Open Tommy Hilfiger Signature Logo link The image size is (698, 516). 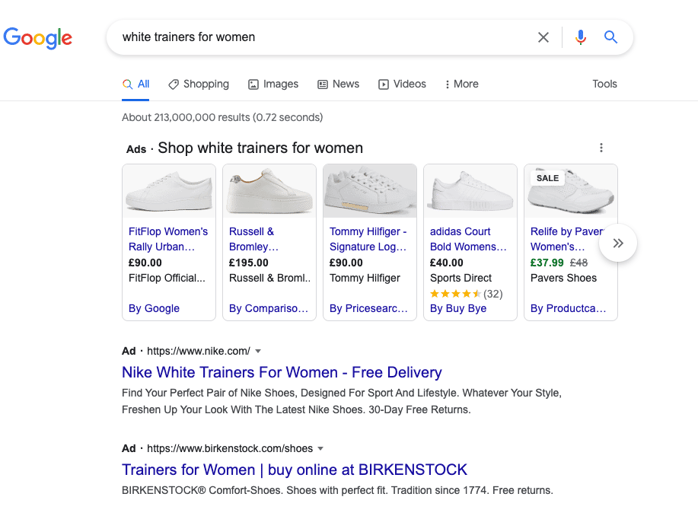pos(368,239)
